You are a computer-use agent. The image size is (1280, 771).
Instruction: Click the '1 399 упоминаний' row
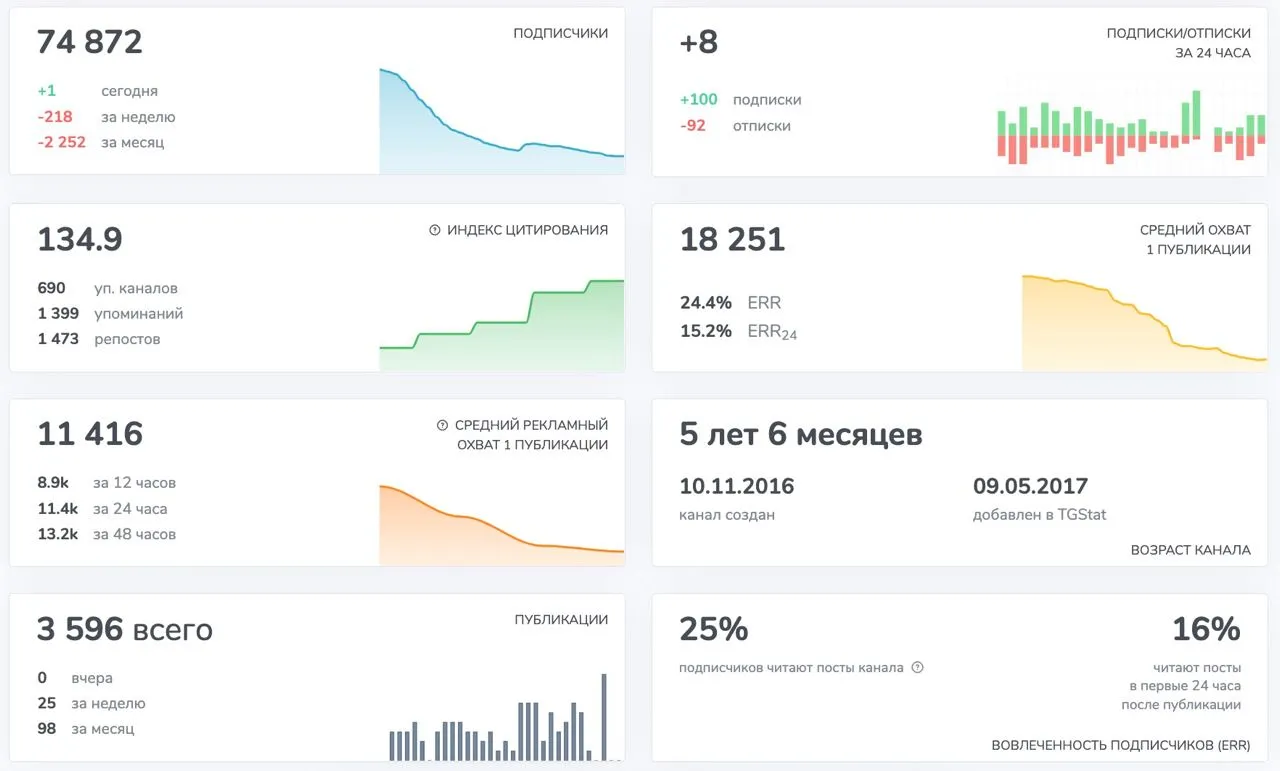click(110, 314)
